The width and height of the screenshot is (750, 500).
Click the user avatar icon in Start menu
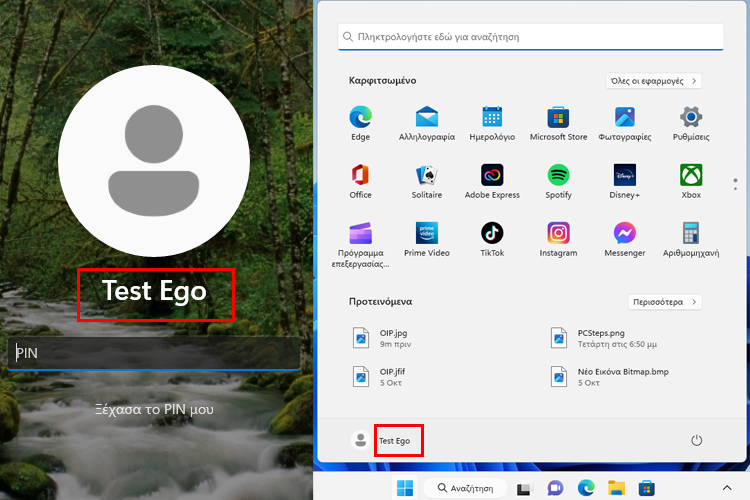click(x=360, y=440)
